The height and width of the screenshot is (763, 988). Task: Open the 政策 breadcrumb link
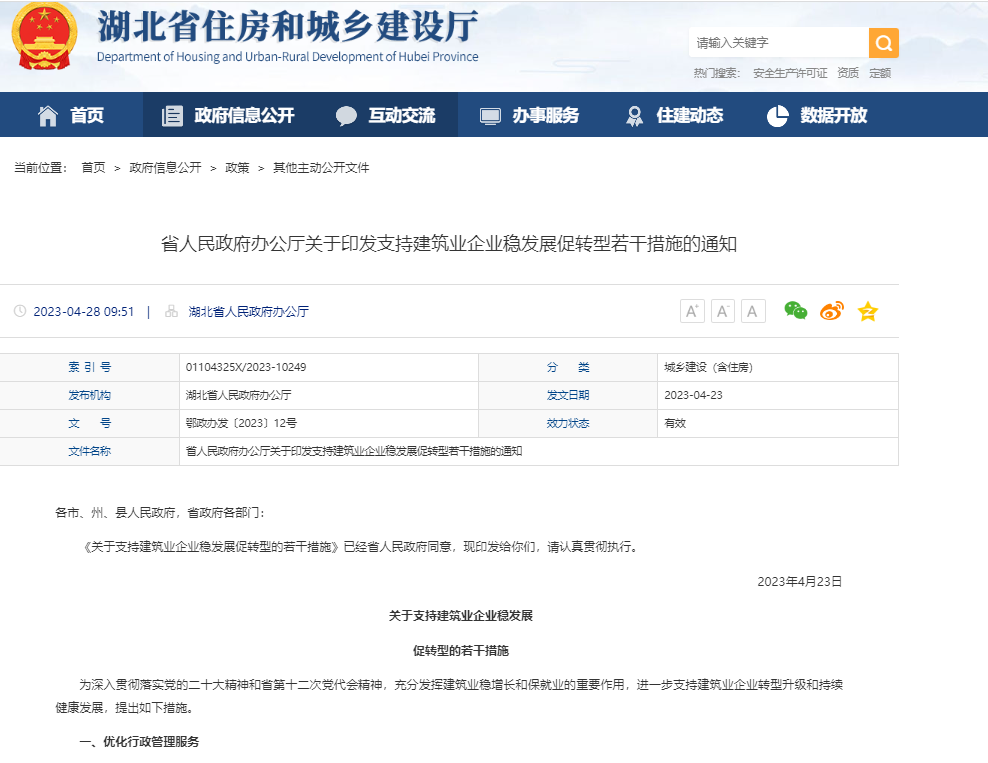pyautogui.click(x=236, y=167)
